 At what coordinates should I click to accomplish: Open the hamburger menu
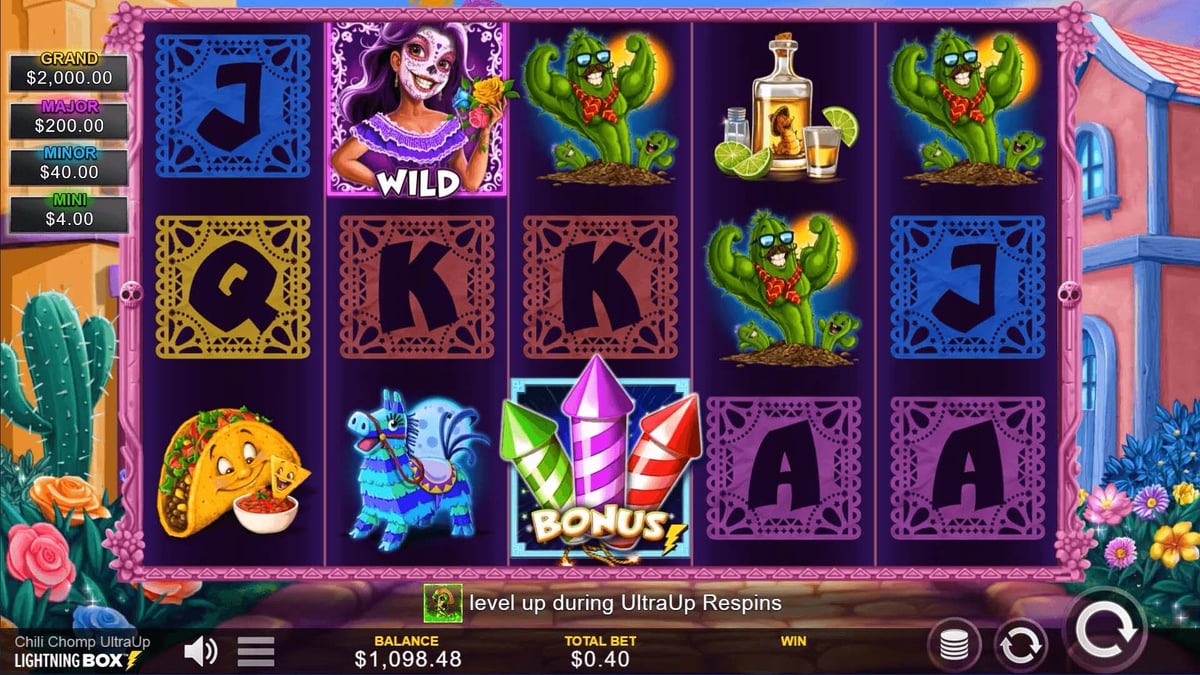coord(256,652)
